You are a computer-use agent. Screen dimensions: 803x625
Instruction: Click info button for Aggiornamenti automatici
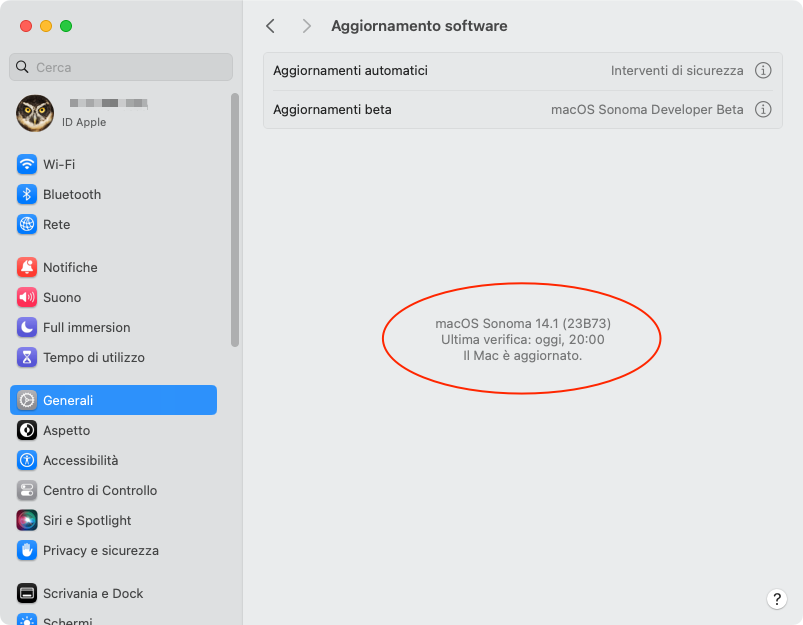[x=763, y=71]
